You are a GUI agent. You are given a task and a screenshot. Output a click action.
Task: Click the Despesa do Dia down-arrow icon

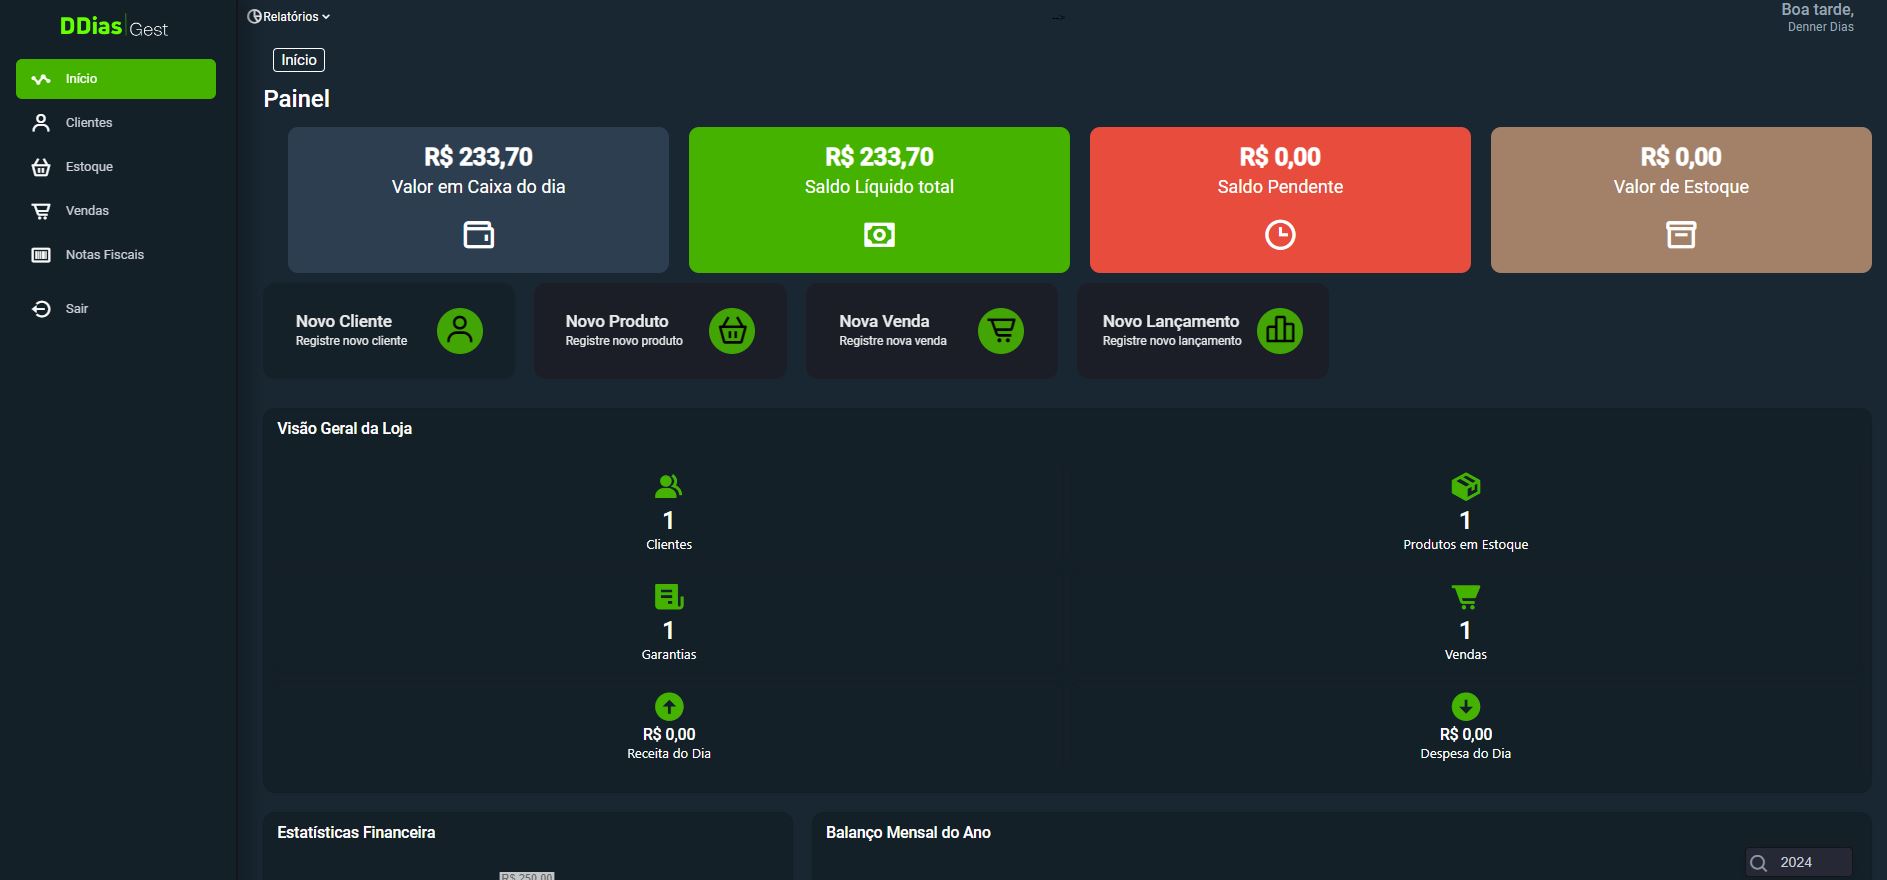pyautogui.click(x=1465, y=707)
